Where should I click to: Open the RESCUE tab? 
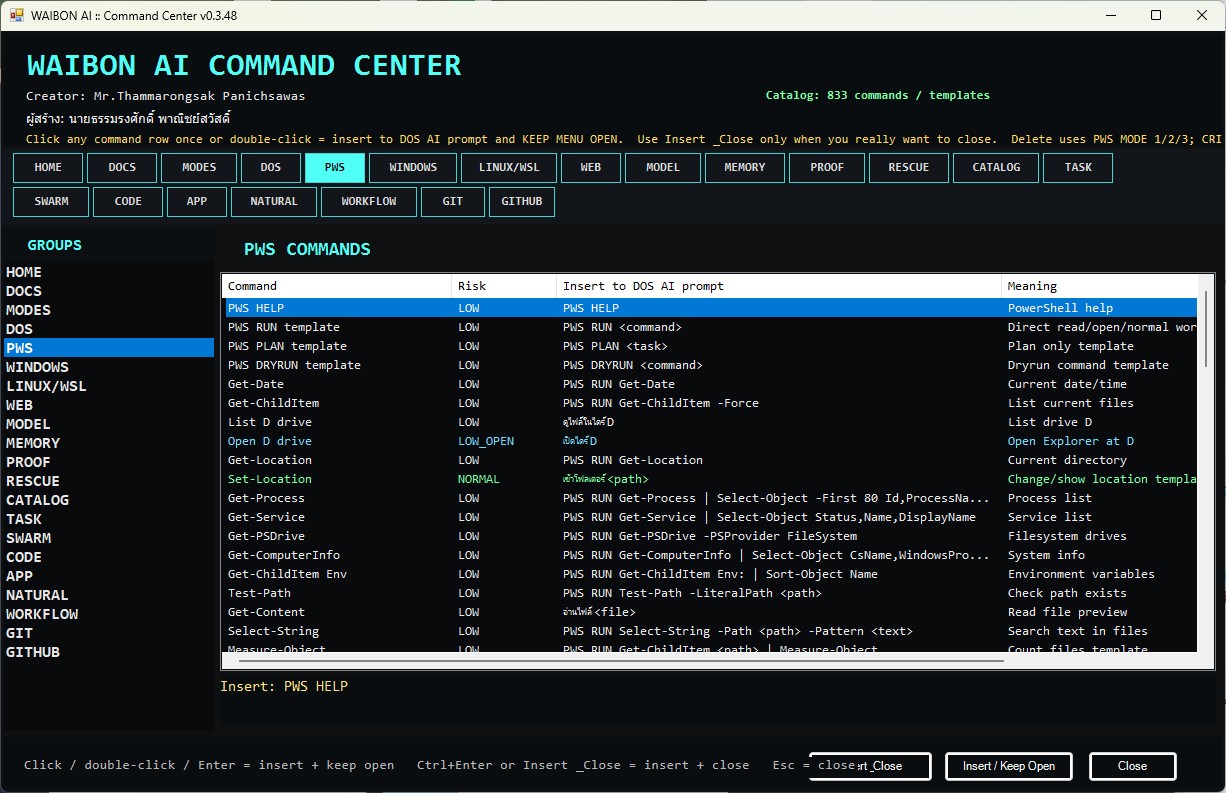909,168
